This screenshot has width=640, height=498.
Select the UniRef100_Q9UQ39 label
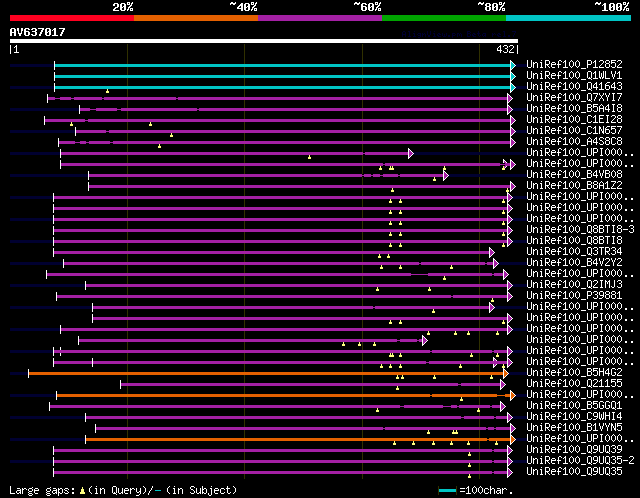pyautogui.click(x=574, y=450)
